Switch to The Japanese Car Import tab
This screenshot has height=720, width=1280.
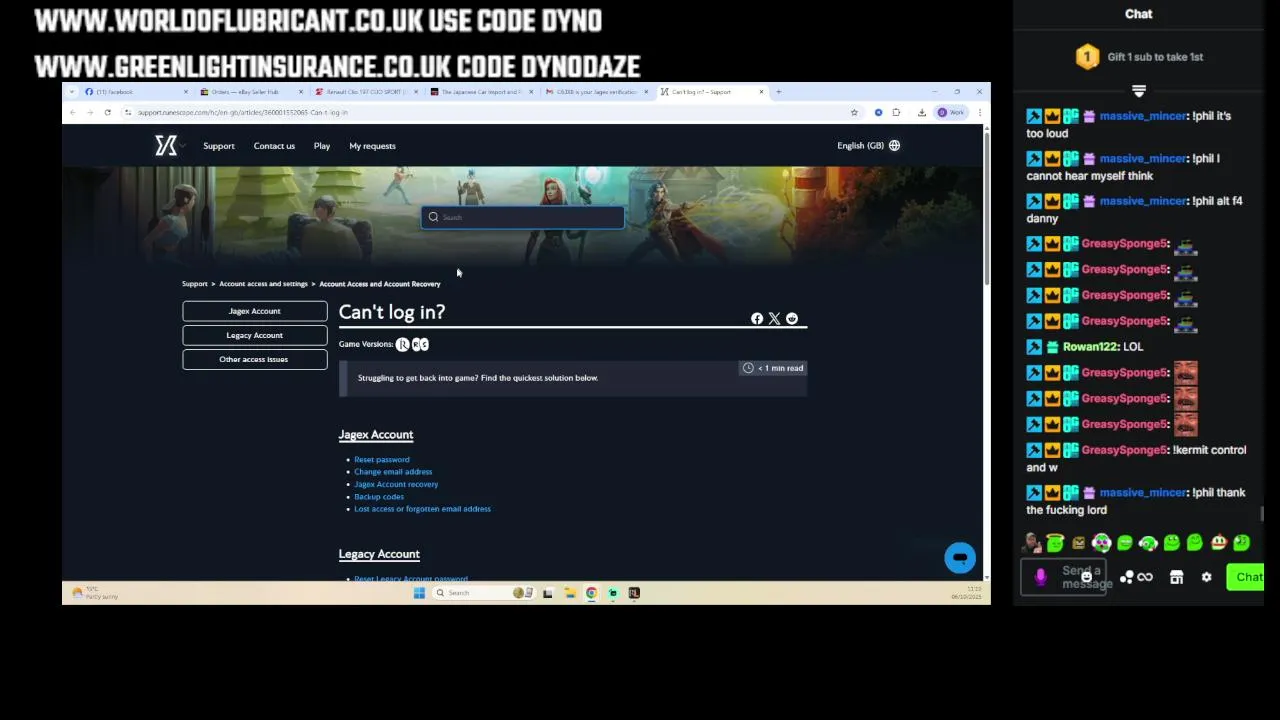pos(480,92)
